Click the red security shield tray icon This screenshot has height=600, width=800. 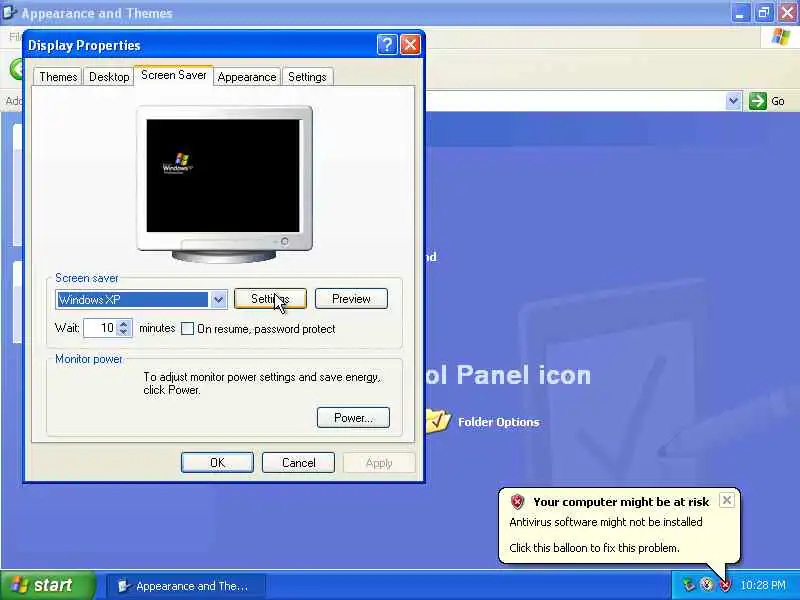click(725, 585)
